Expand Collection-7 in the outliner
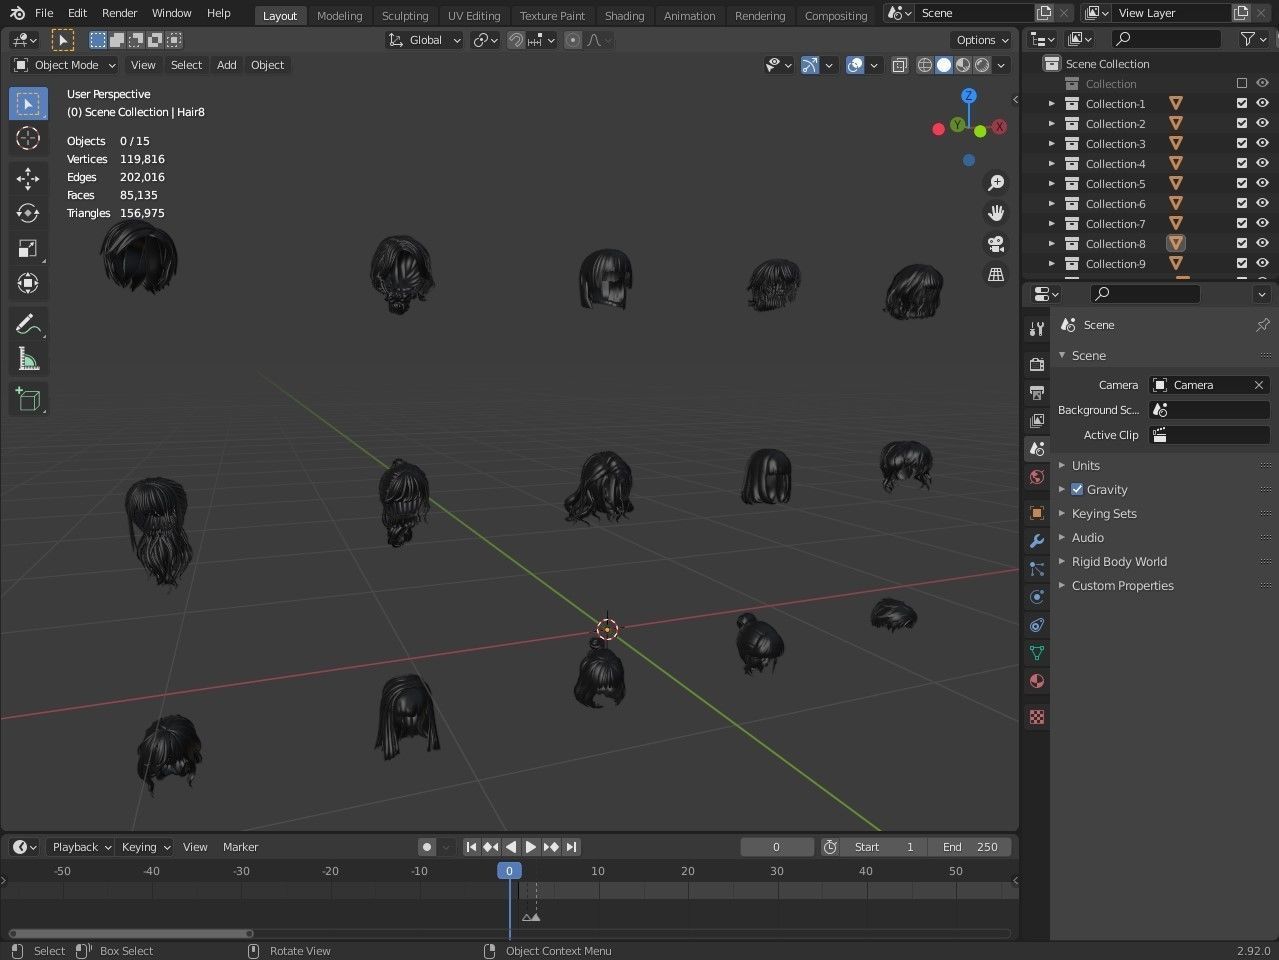Image resolution: width=1279 pixels, height=960 pixels. 1052,224
